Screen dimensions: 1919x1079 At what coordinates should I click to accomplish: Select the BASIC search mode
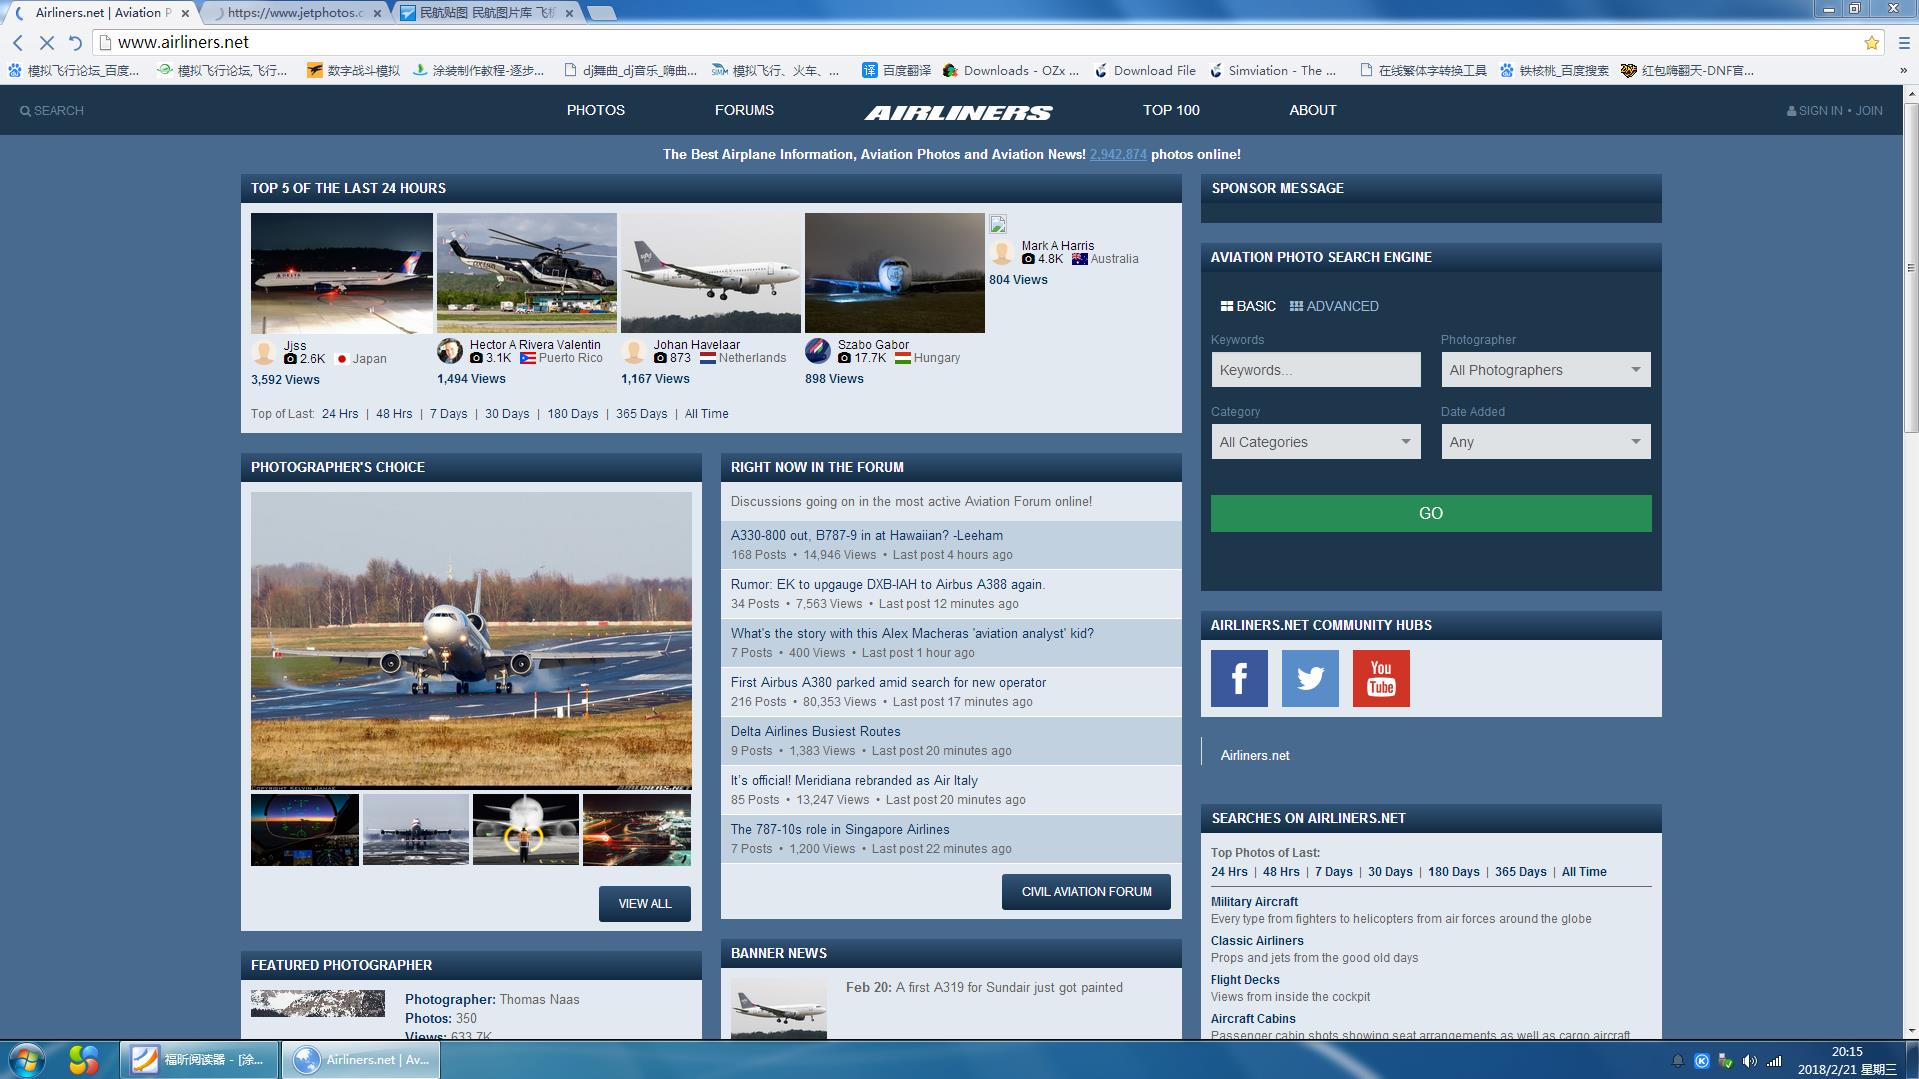[1248, 306]
